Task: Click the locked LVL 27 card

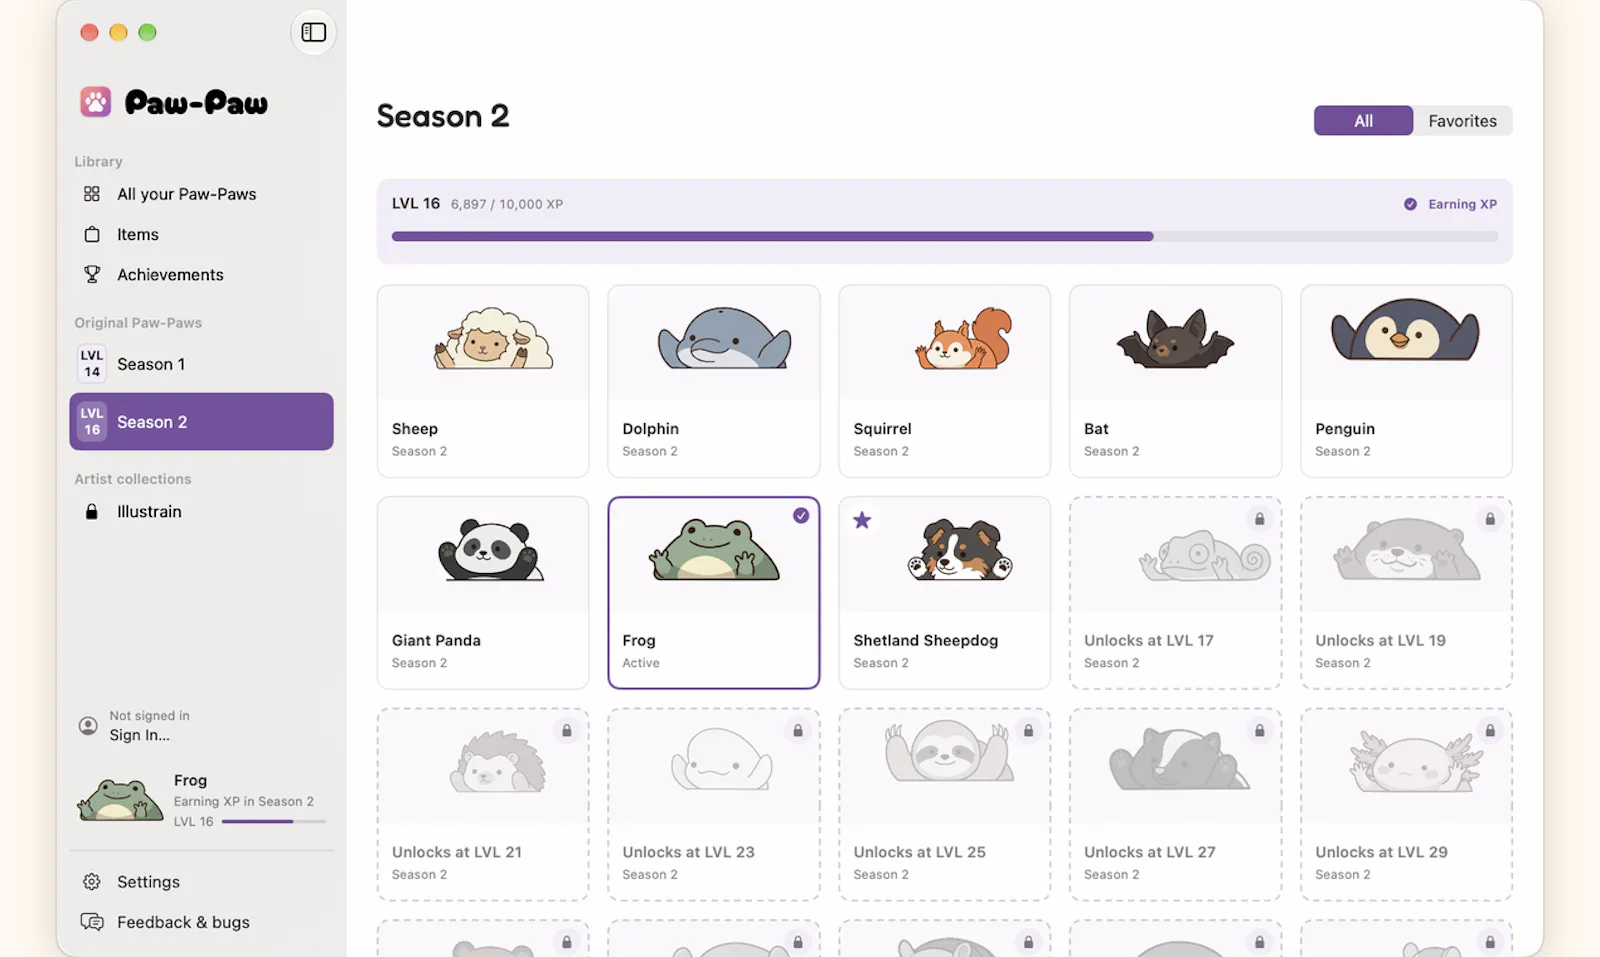Action: [1175, 805]
